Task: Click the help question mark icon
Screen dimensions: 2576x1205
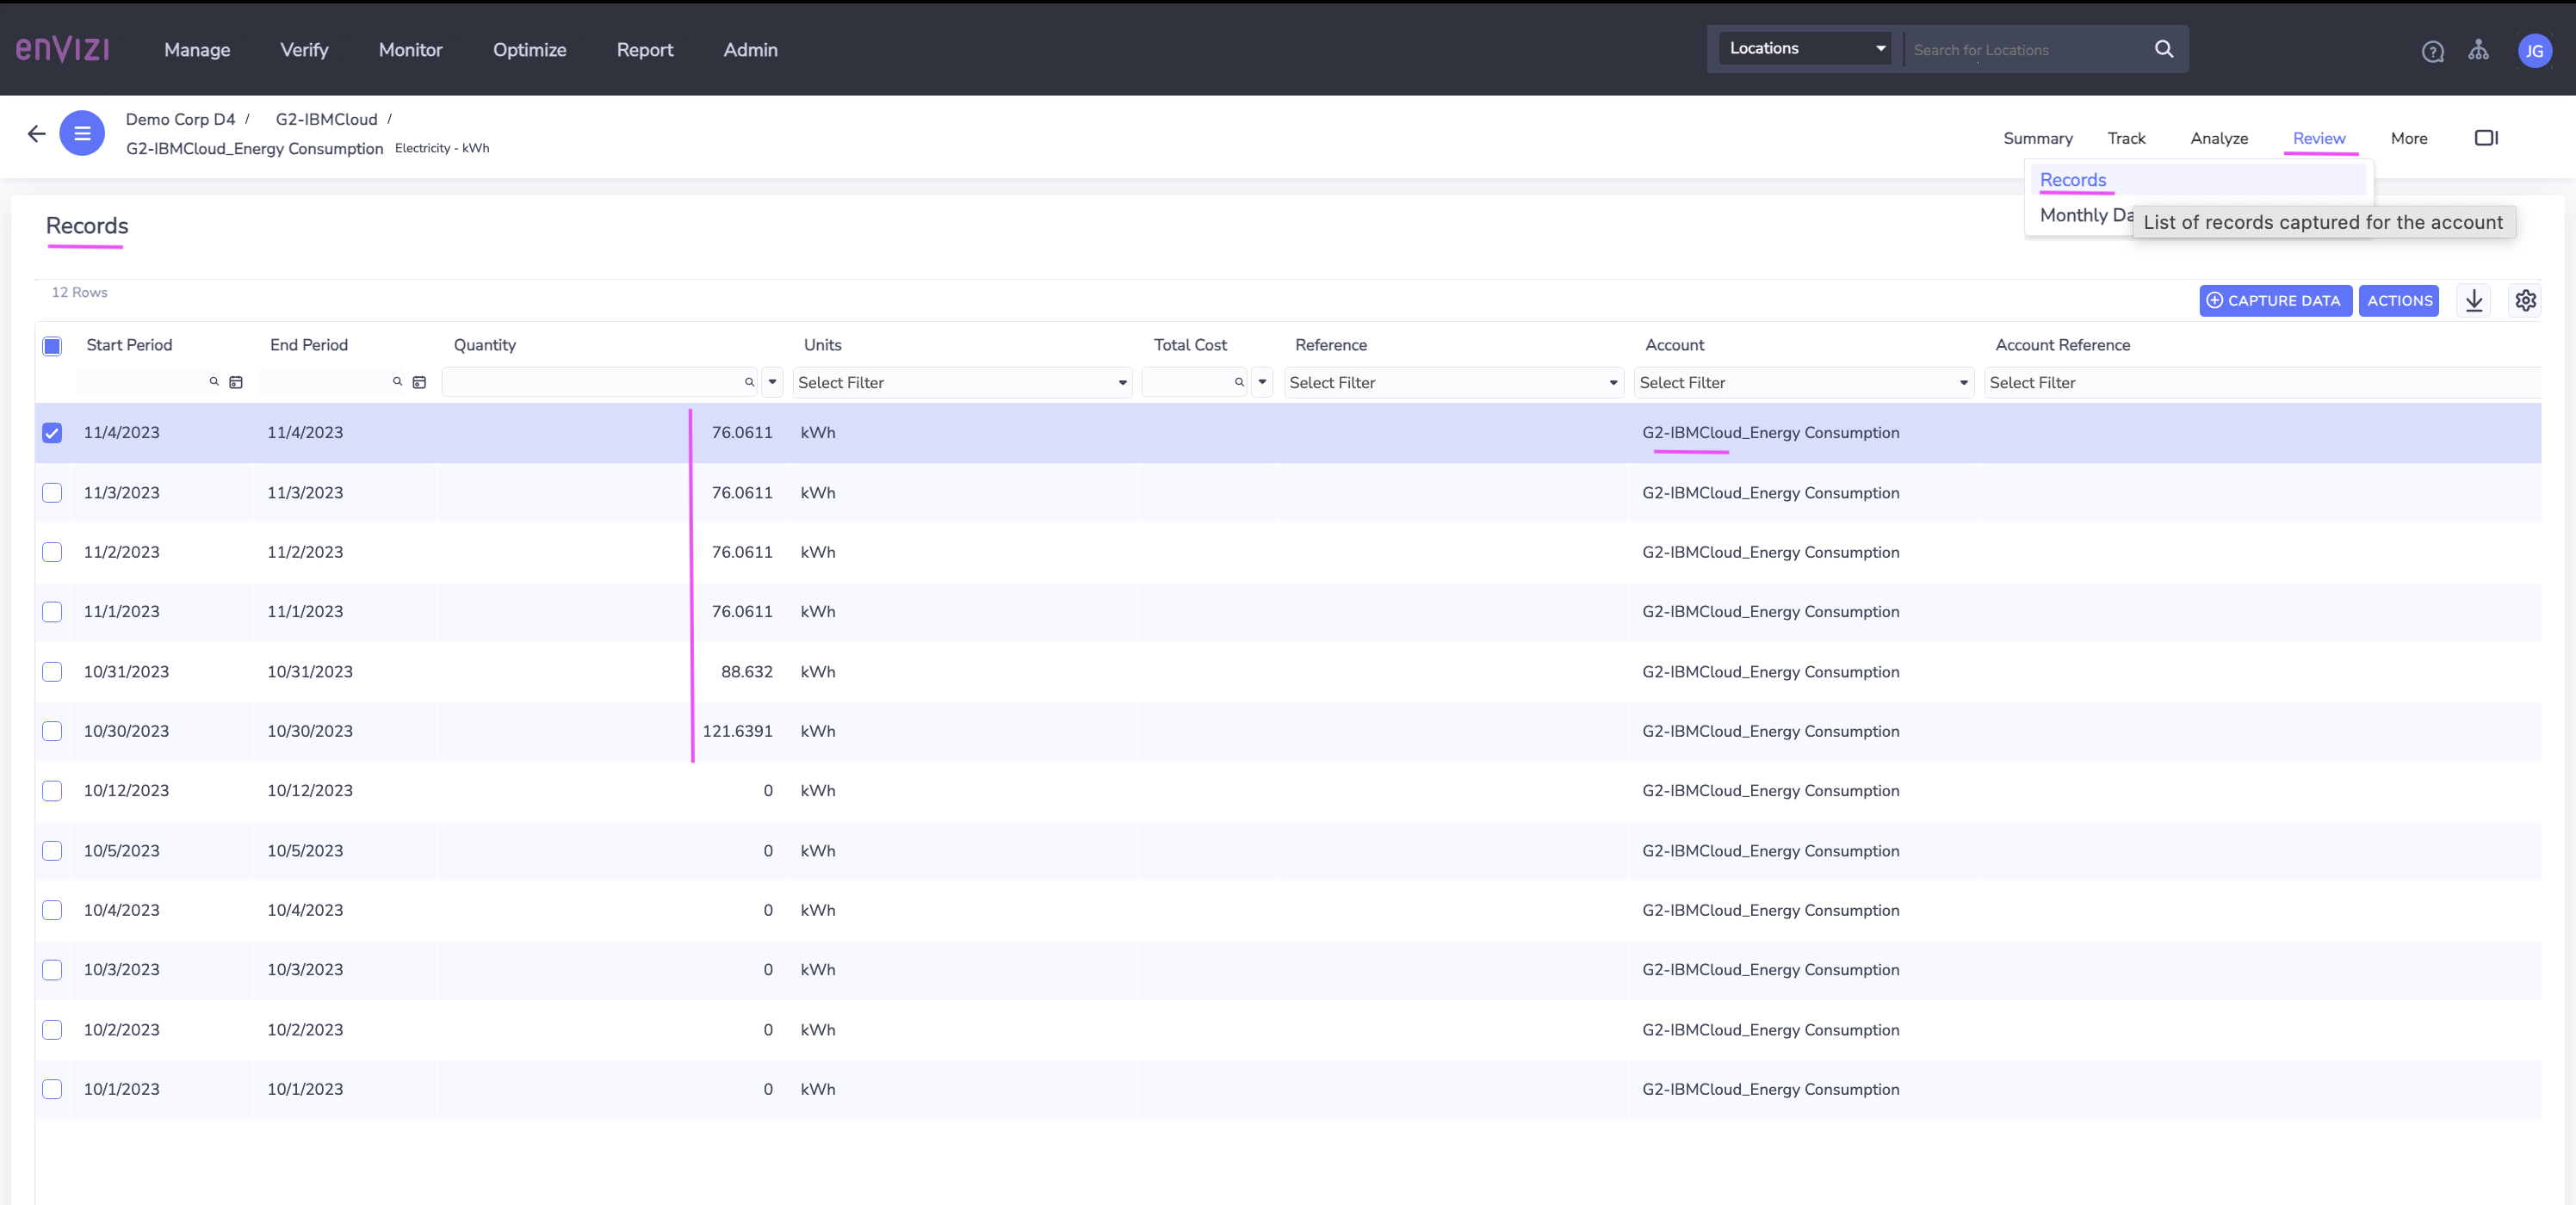Action: 2432,51
